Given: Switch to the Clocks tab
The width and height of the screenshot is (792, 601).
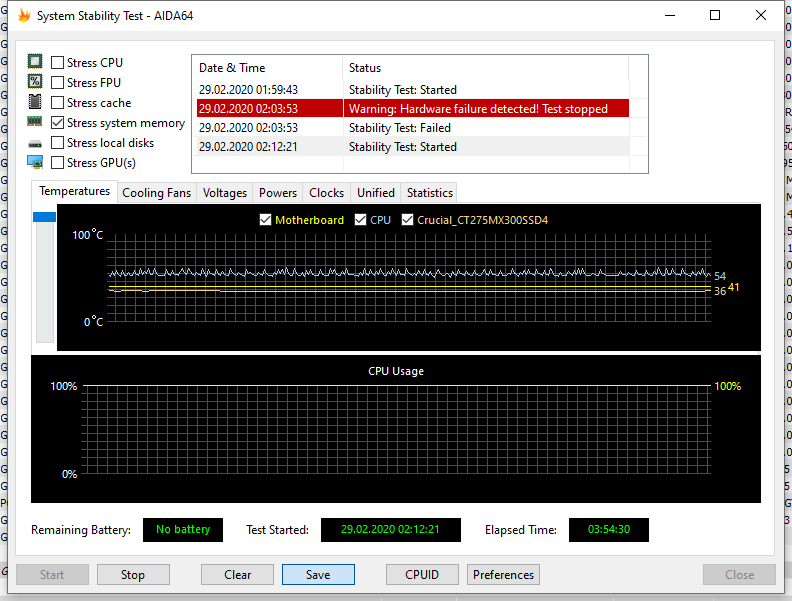Looking at the screenshot, I should coord(326,193).
